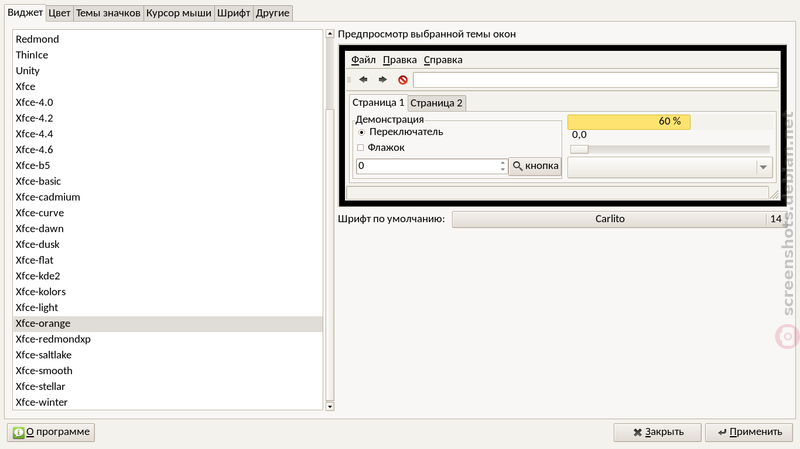Select the Xfce-cadmium theme
The width and height of the screenshot is (800, 449).
[x=168, y=197]
